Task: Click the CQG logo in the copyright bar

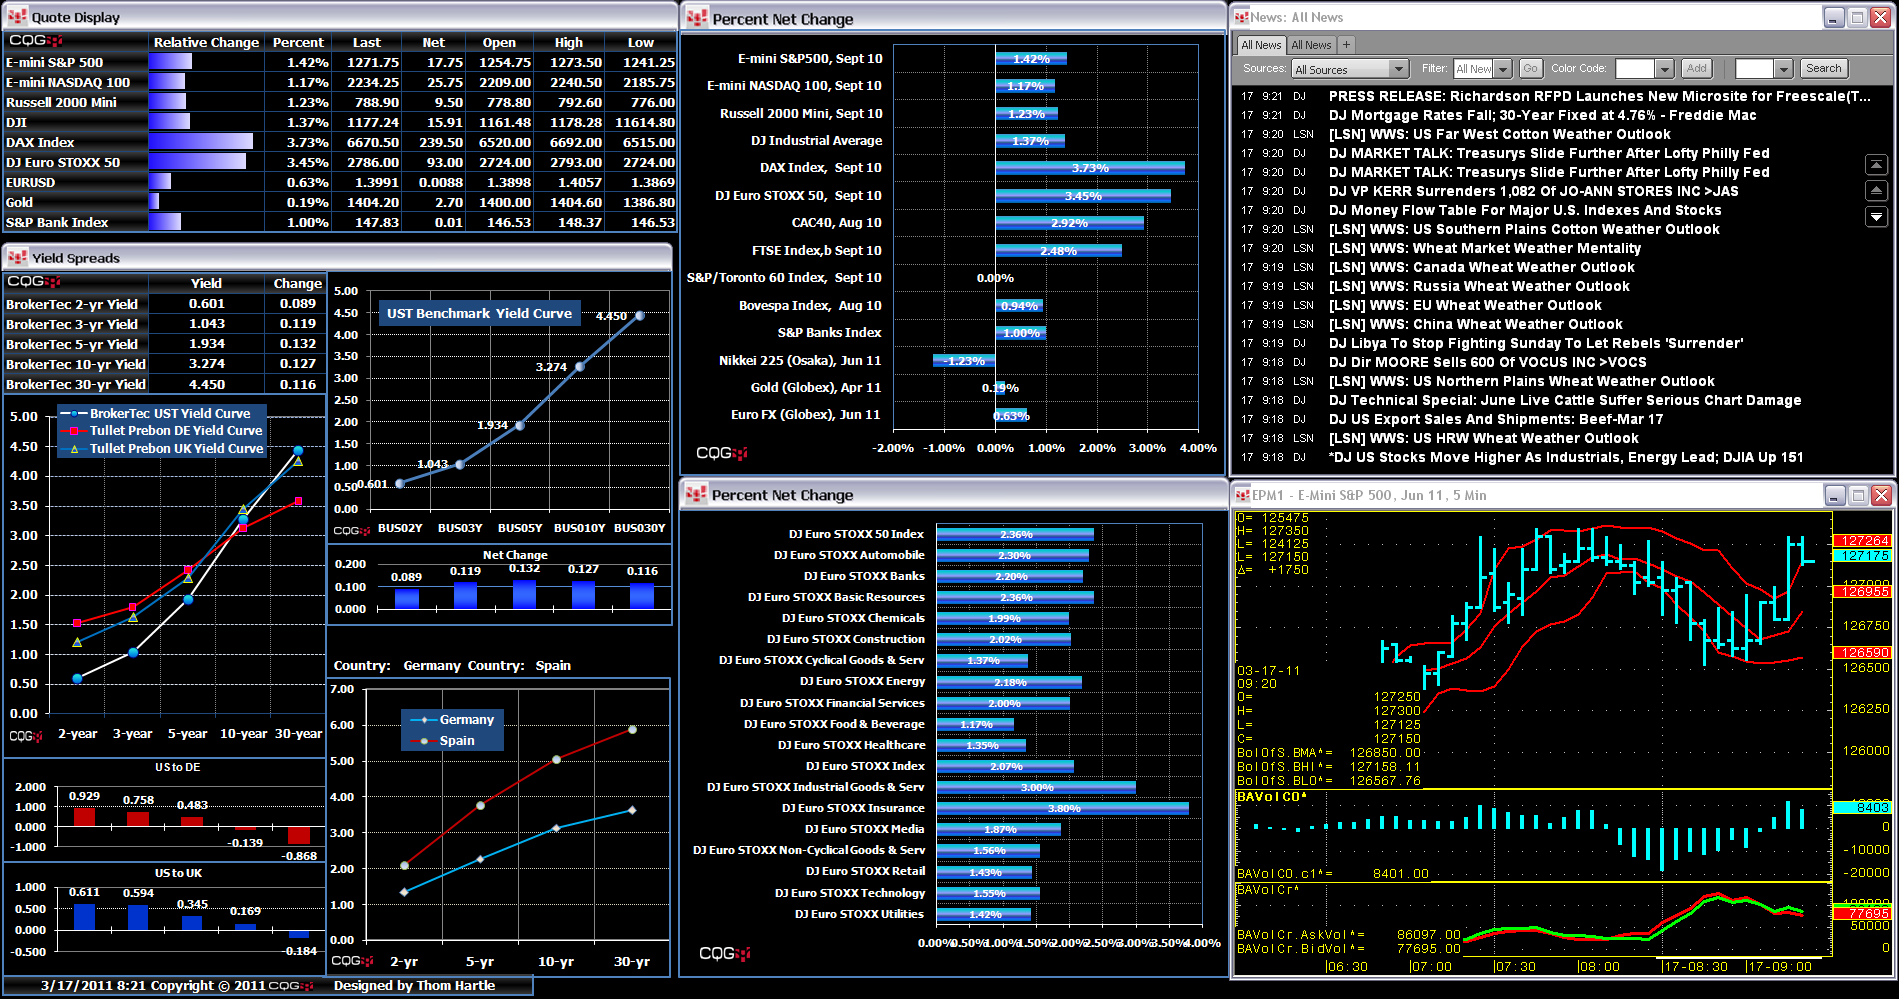Action: click(x=291, y=986)
